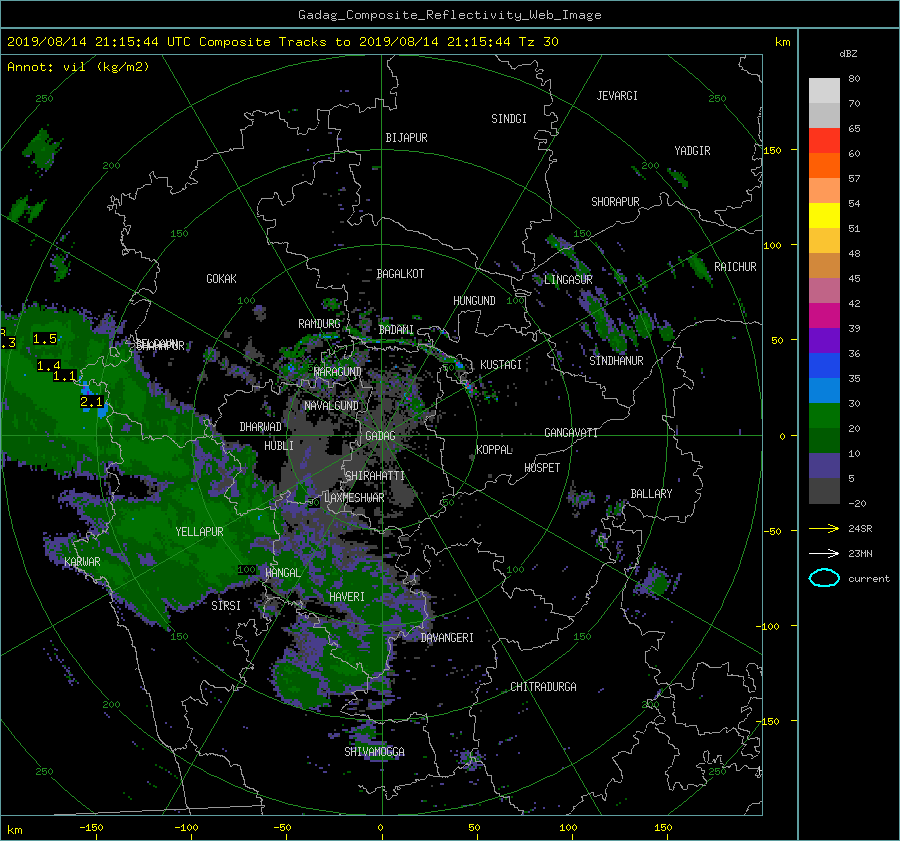Viewport: 900px width, 841px height.
Task: Click the HANGAL city label
Action: pos(282,573)
